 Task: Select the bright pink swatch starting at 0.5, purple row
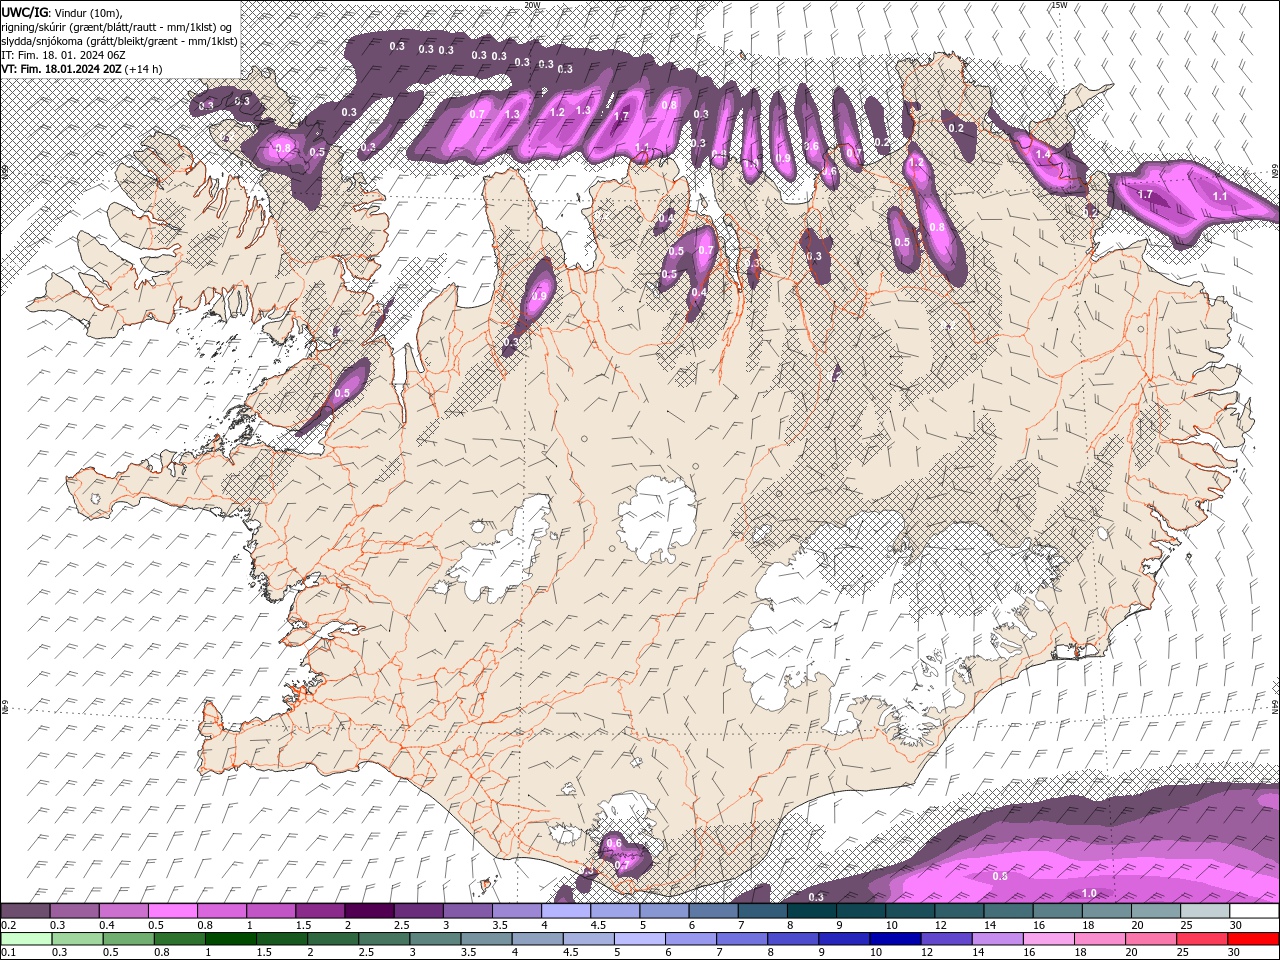(173, 911)
